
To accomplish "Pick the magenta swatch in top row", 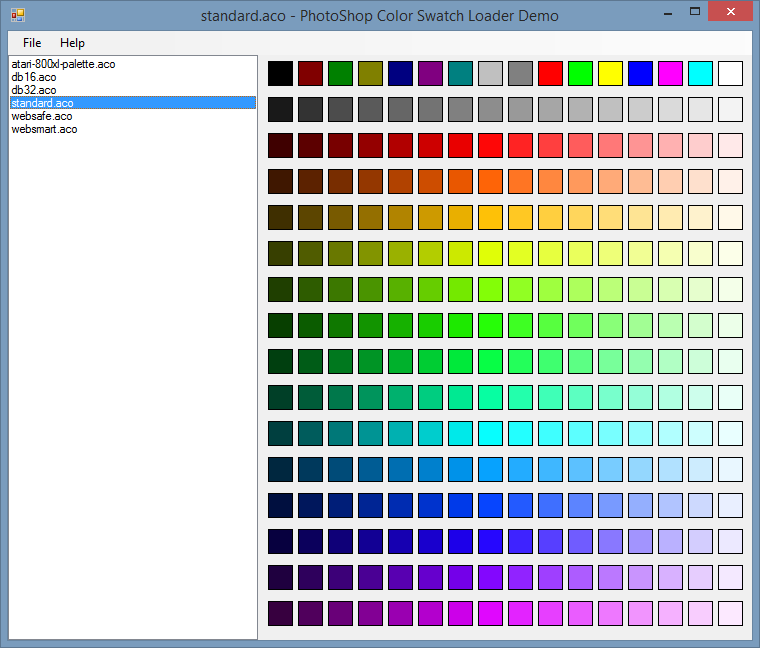I will pos(670,73).
